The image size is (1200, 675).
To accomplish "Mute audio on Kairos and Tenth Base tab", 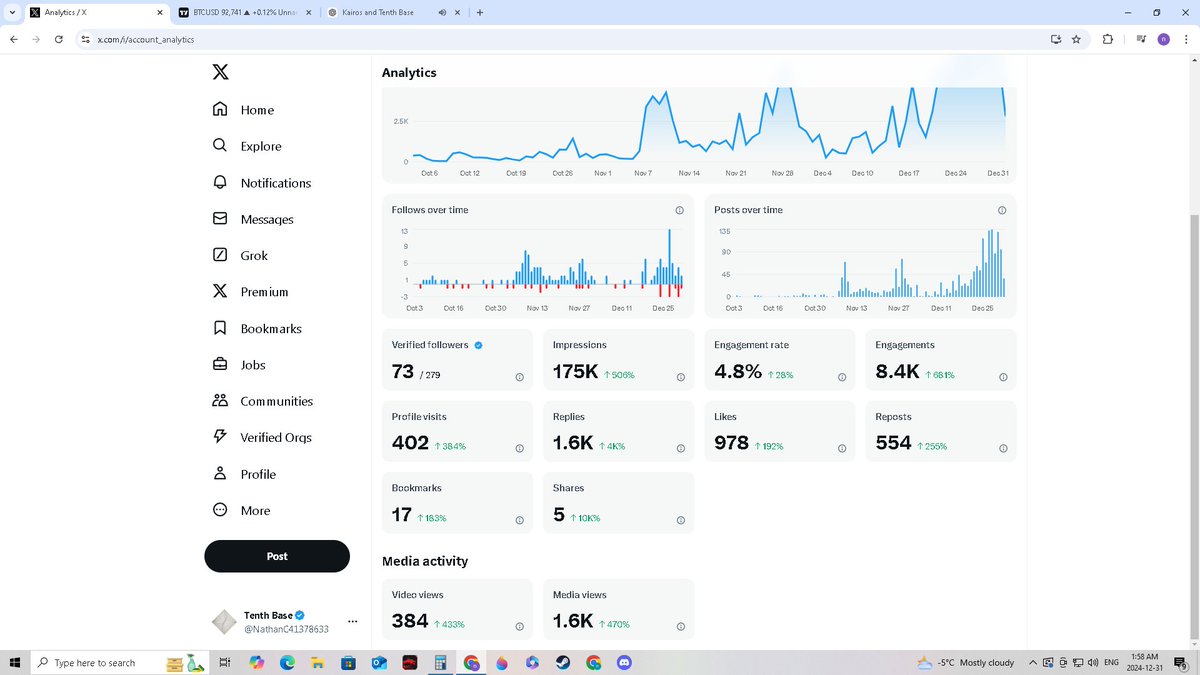I will (x=442, y=13).
